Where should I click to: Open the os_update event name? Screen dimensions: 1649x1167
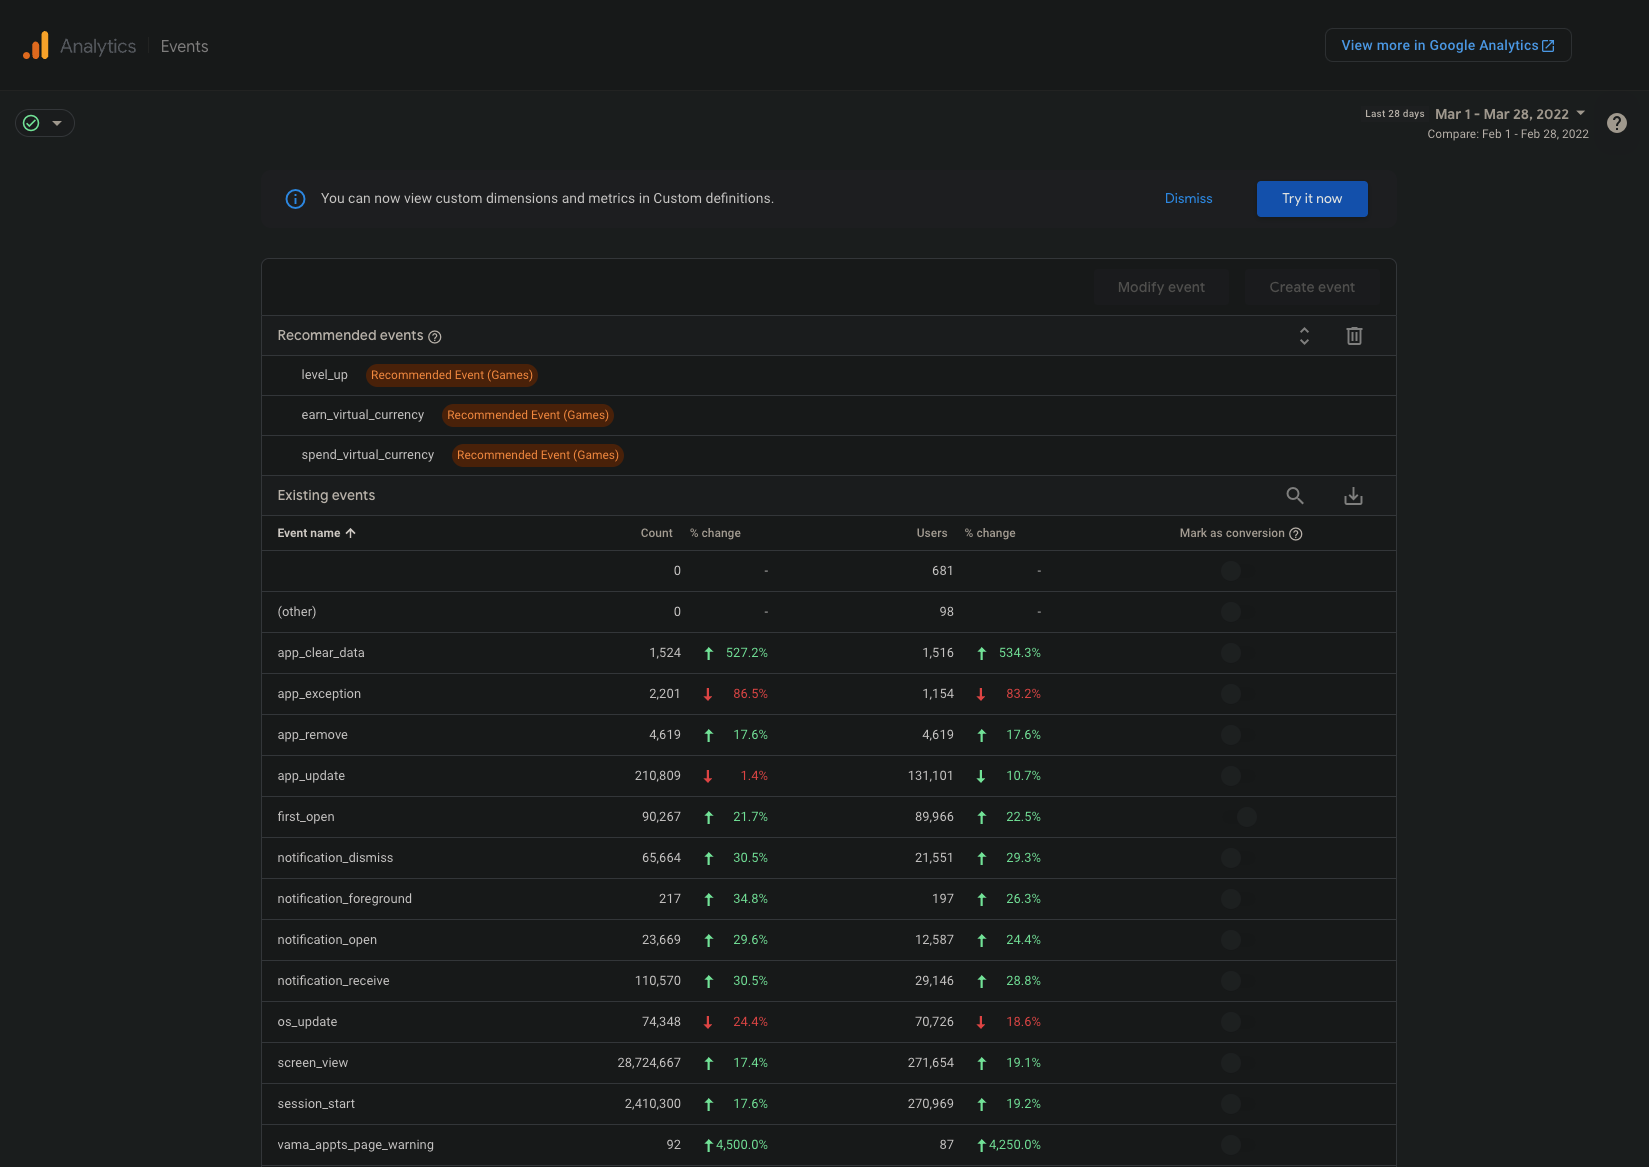[307, 1022]
